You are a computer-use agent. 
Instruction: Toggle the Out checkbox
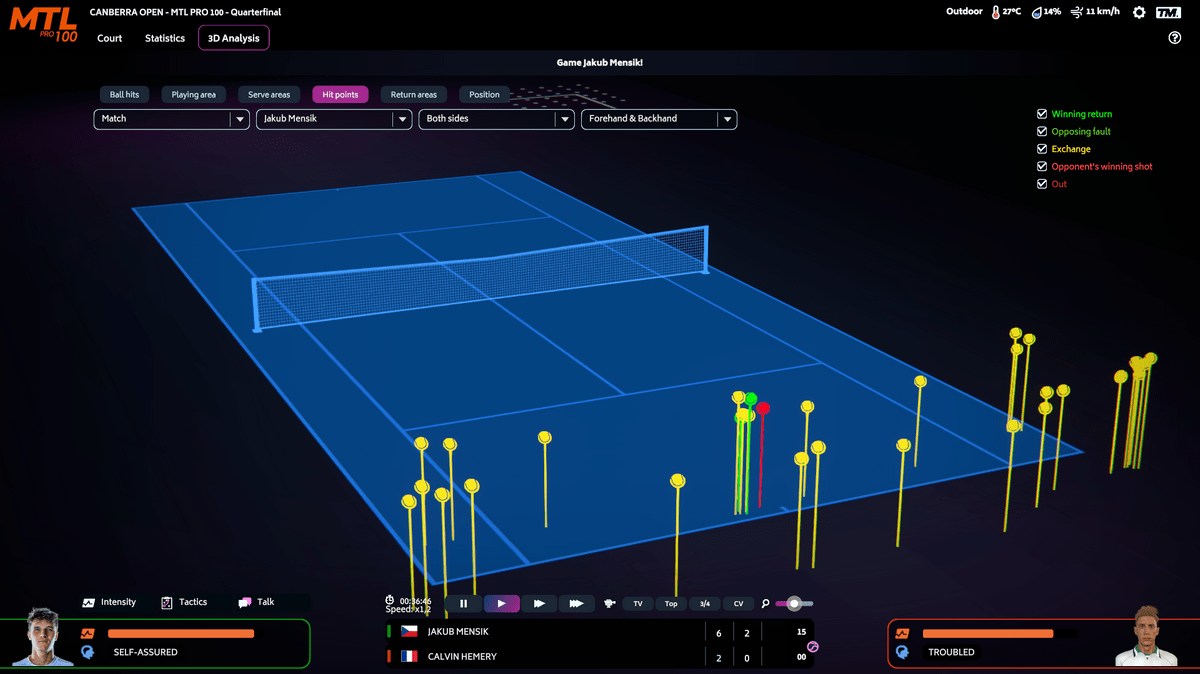(x=1042, y=184)
